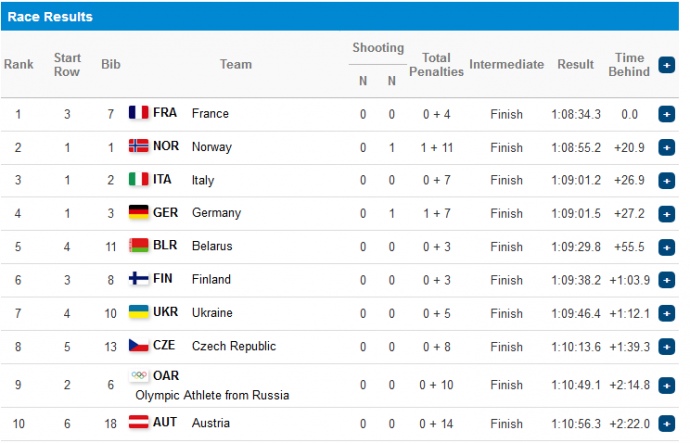Click the Germany flag icon
Viewport: 690px width, 443px height.
coord(138,213)
